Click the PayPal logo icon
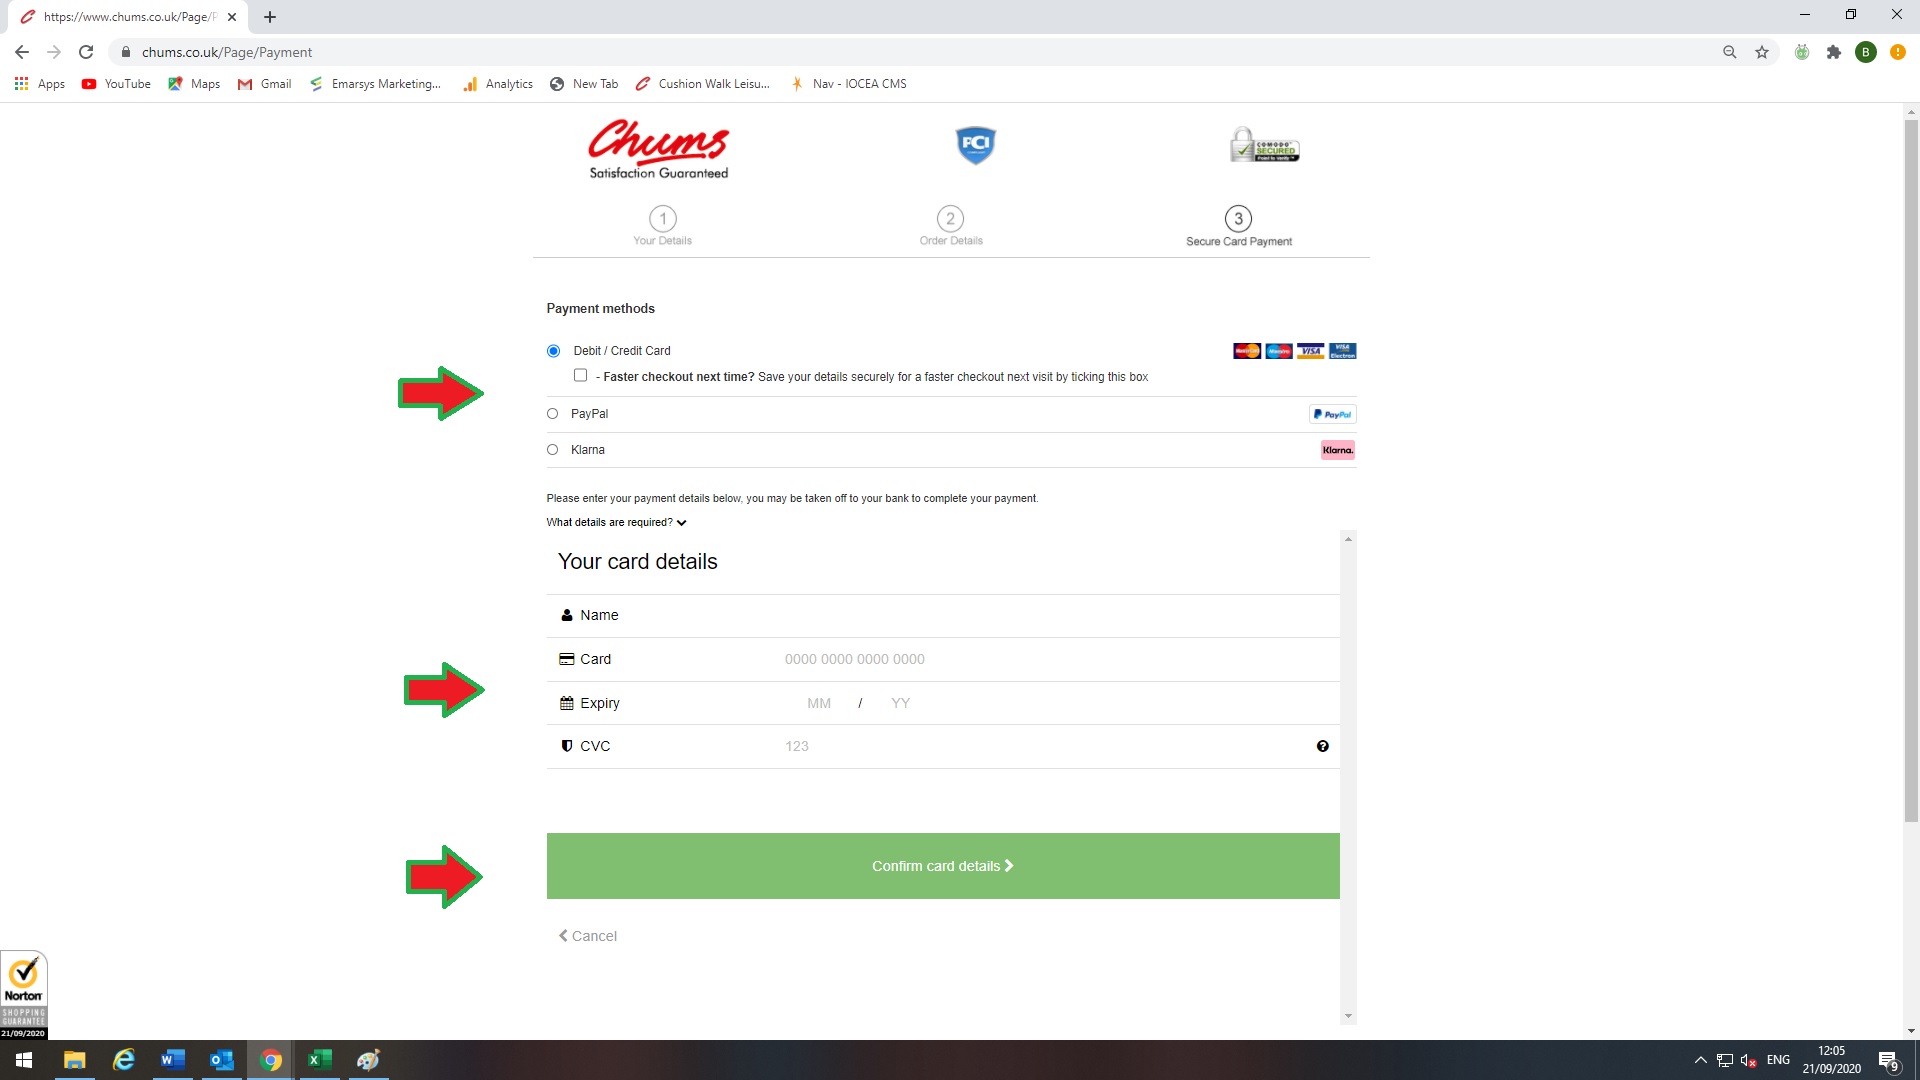Screen dimensions: 1920x1080 click(1333, 414)
